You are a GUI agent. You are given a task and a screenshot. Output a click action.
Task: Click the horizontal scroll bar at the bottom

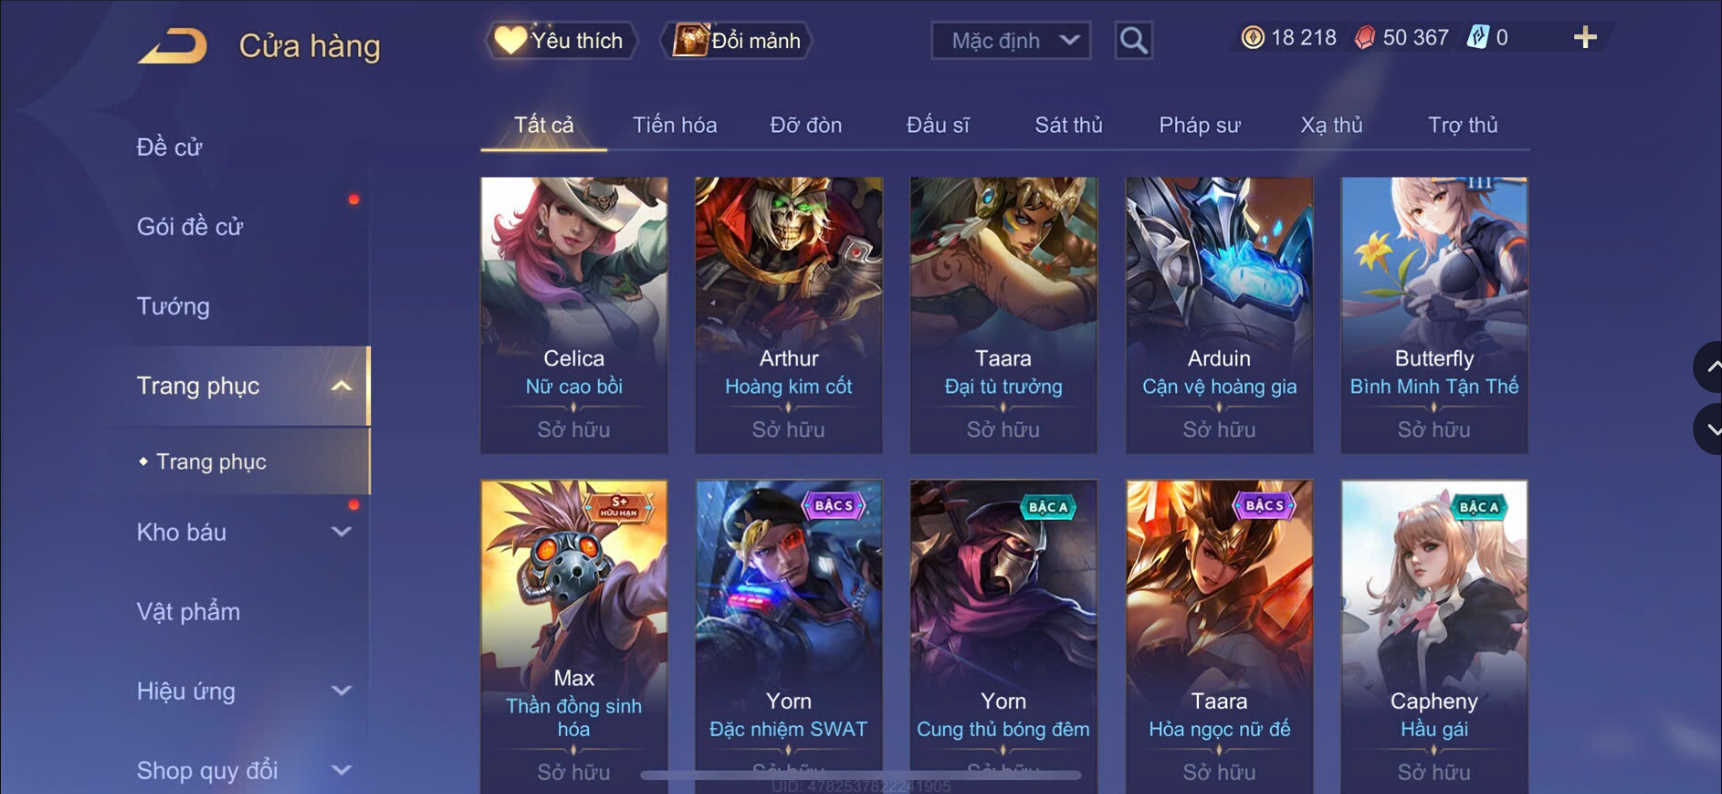pos(860,774)
